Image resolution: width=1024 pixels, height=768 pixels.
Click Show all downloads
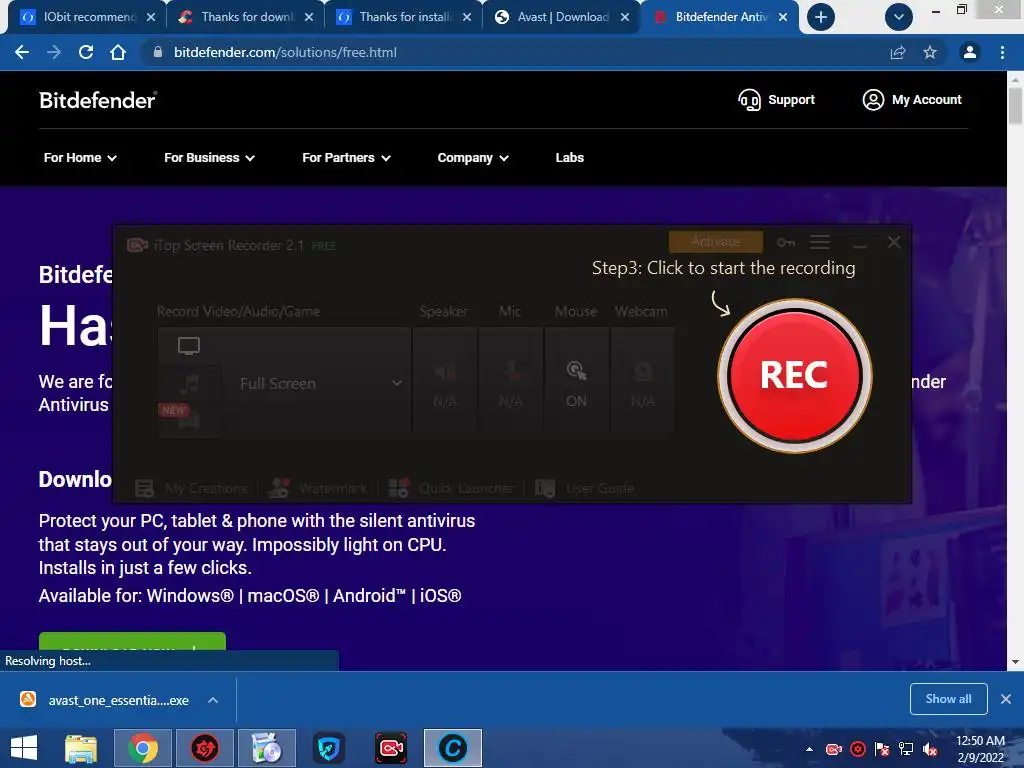(948, 699)
